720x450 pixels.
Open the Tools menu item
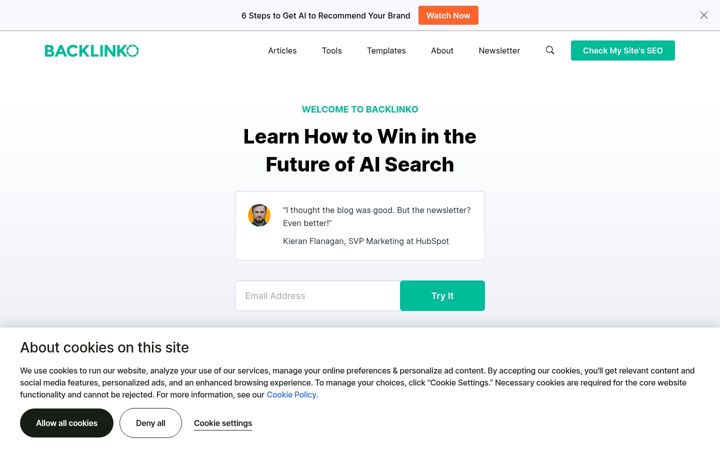pos(332,51)
